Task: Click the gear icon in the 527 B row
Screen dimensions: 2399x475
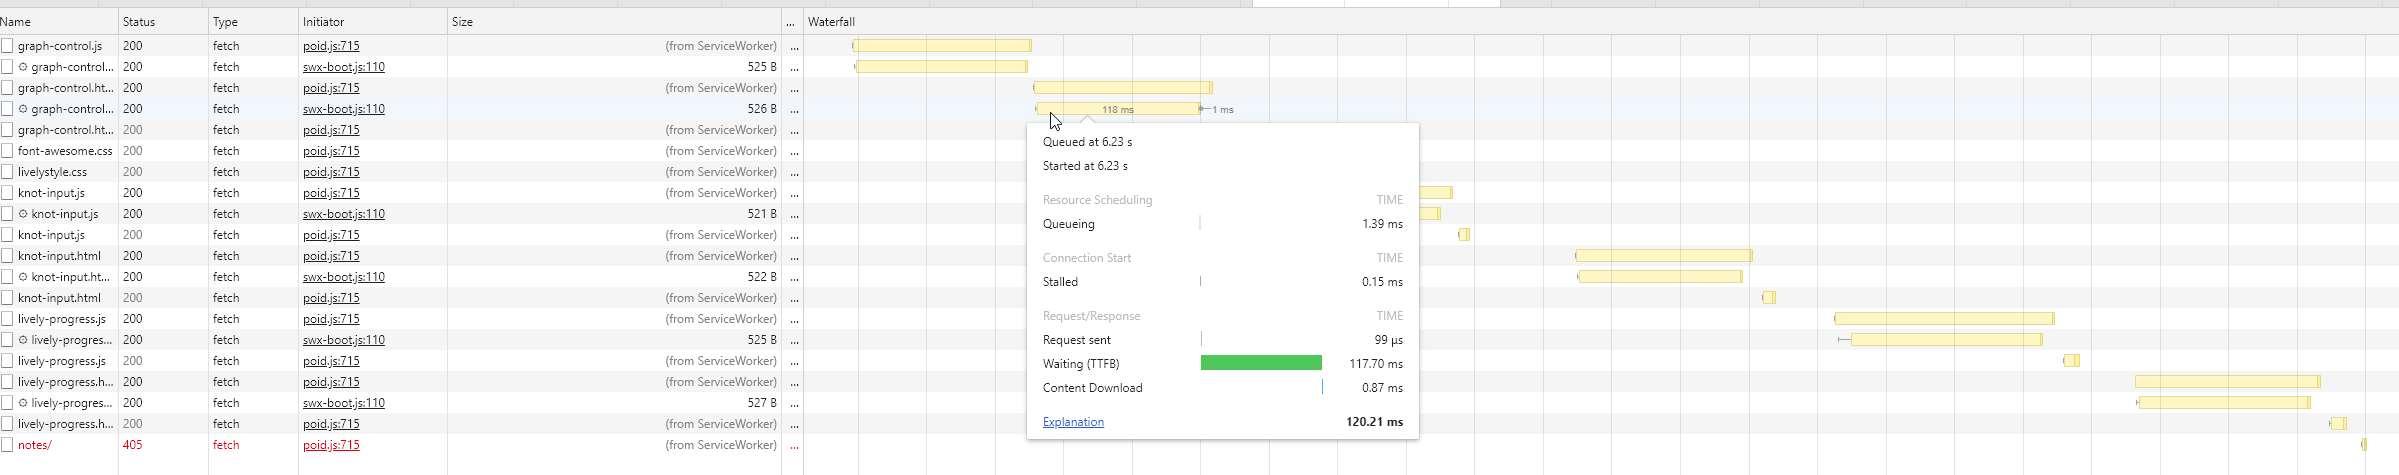Action: coord(23,403)
